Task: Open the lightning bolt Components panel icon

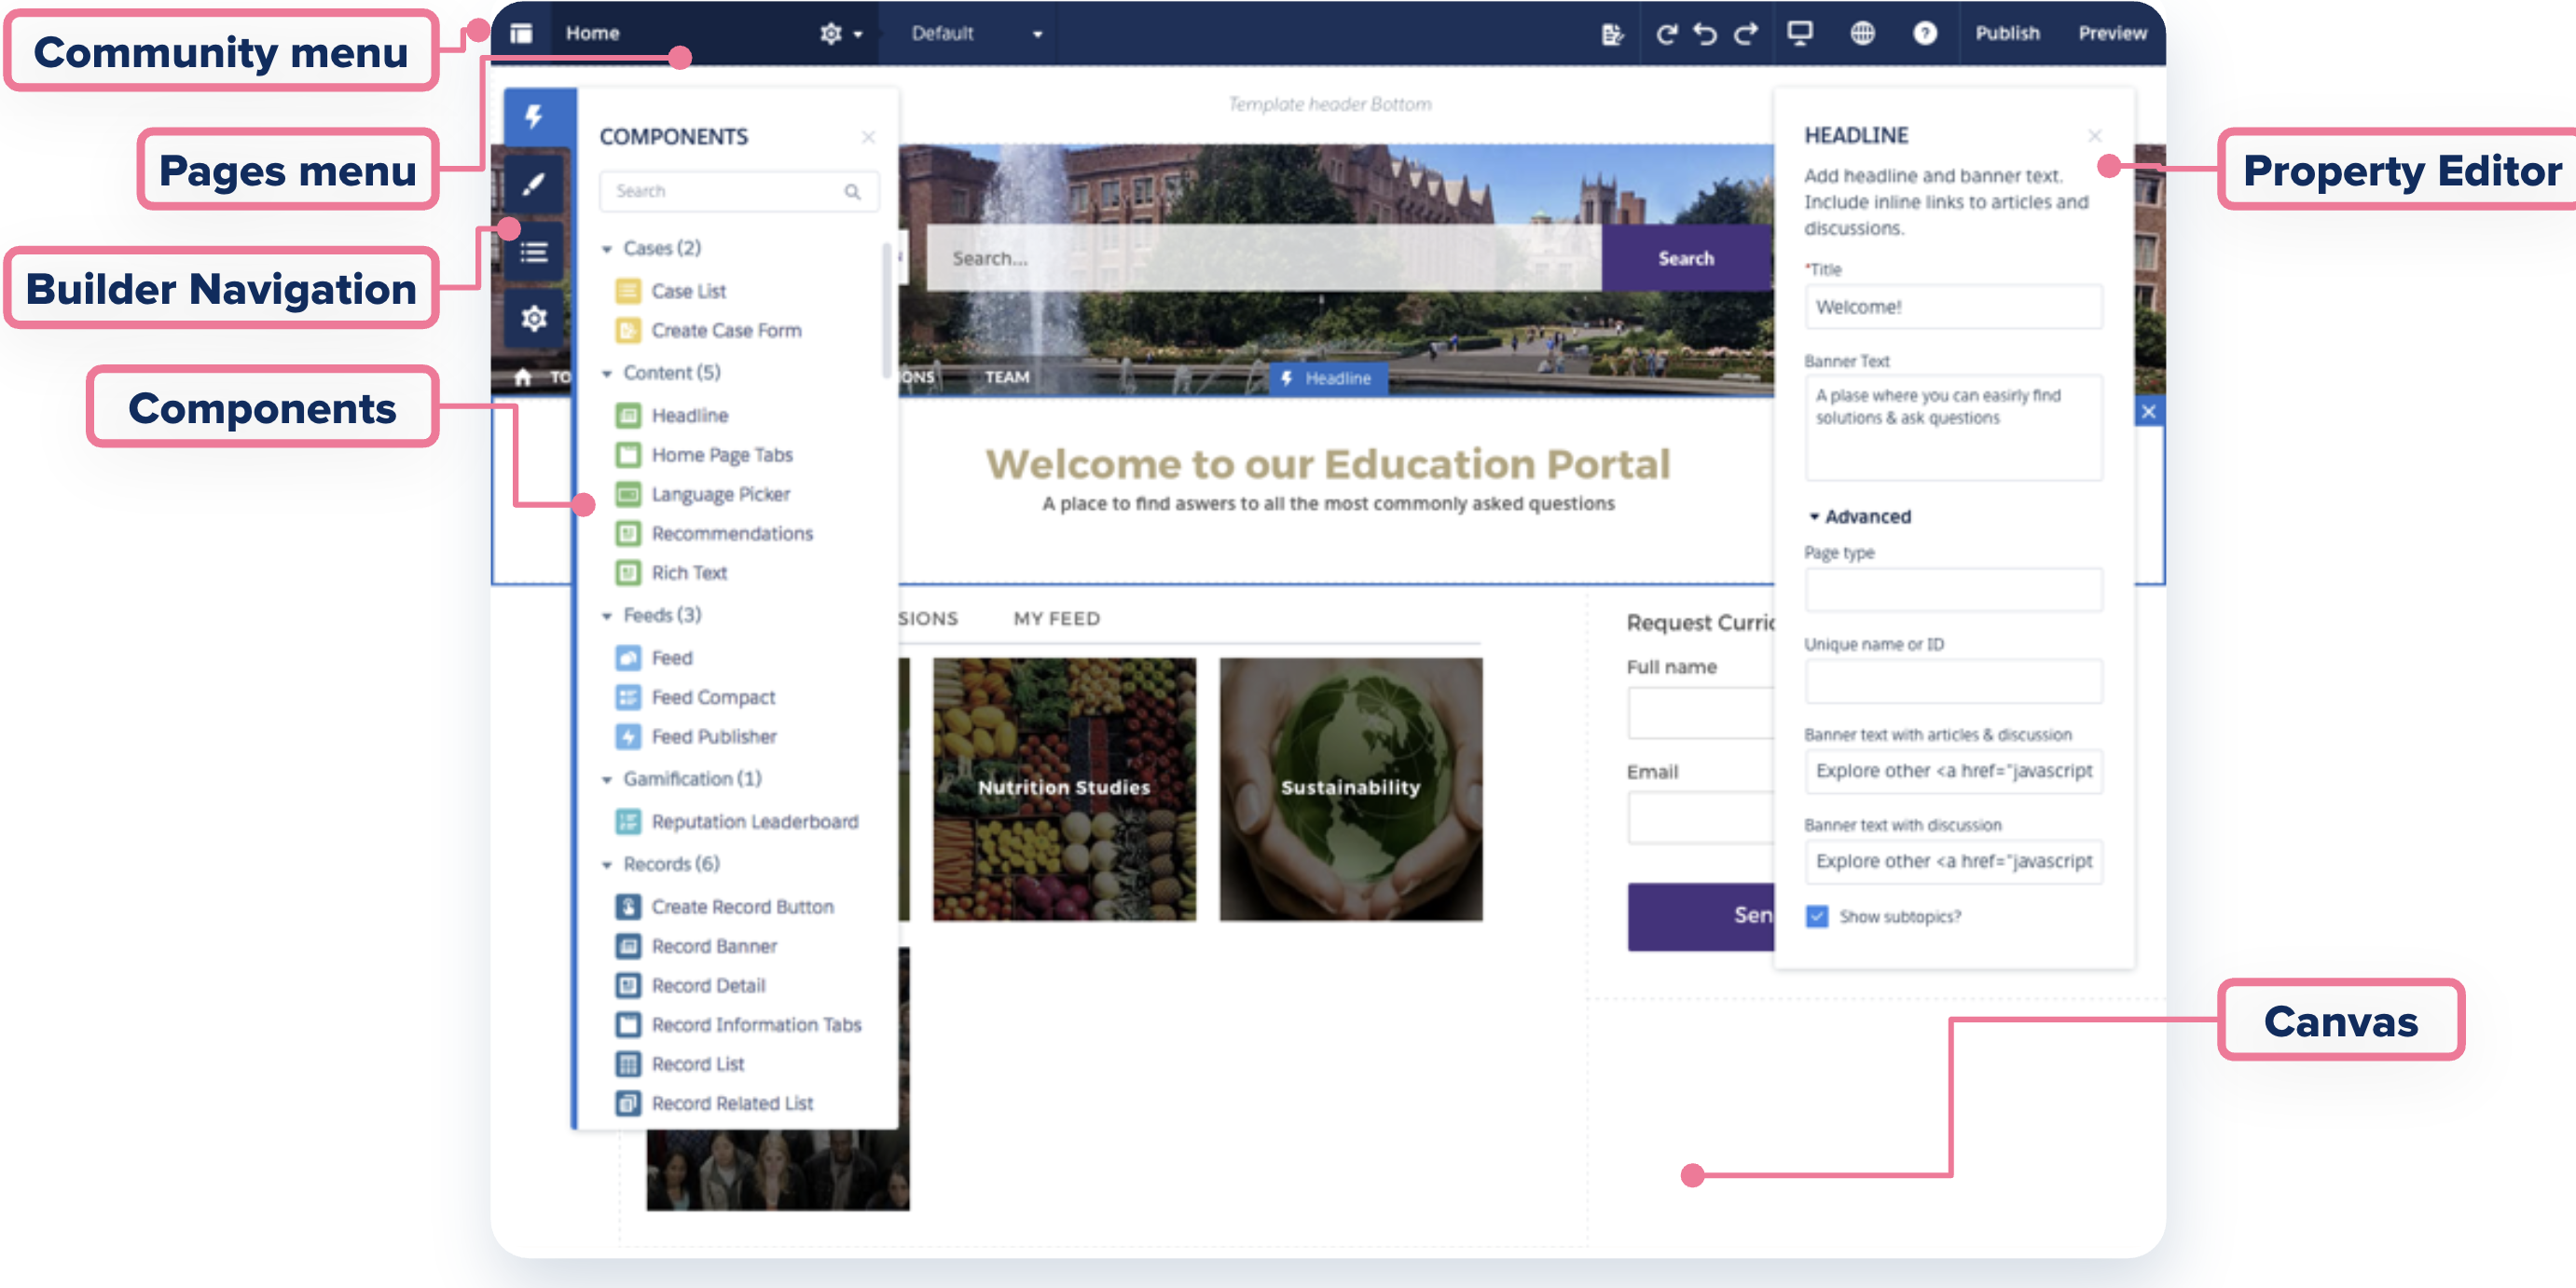Action: tap(534, 118)
